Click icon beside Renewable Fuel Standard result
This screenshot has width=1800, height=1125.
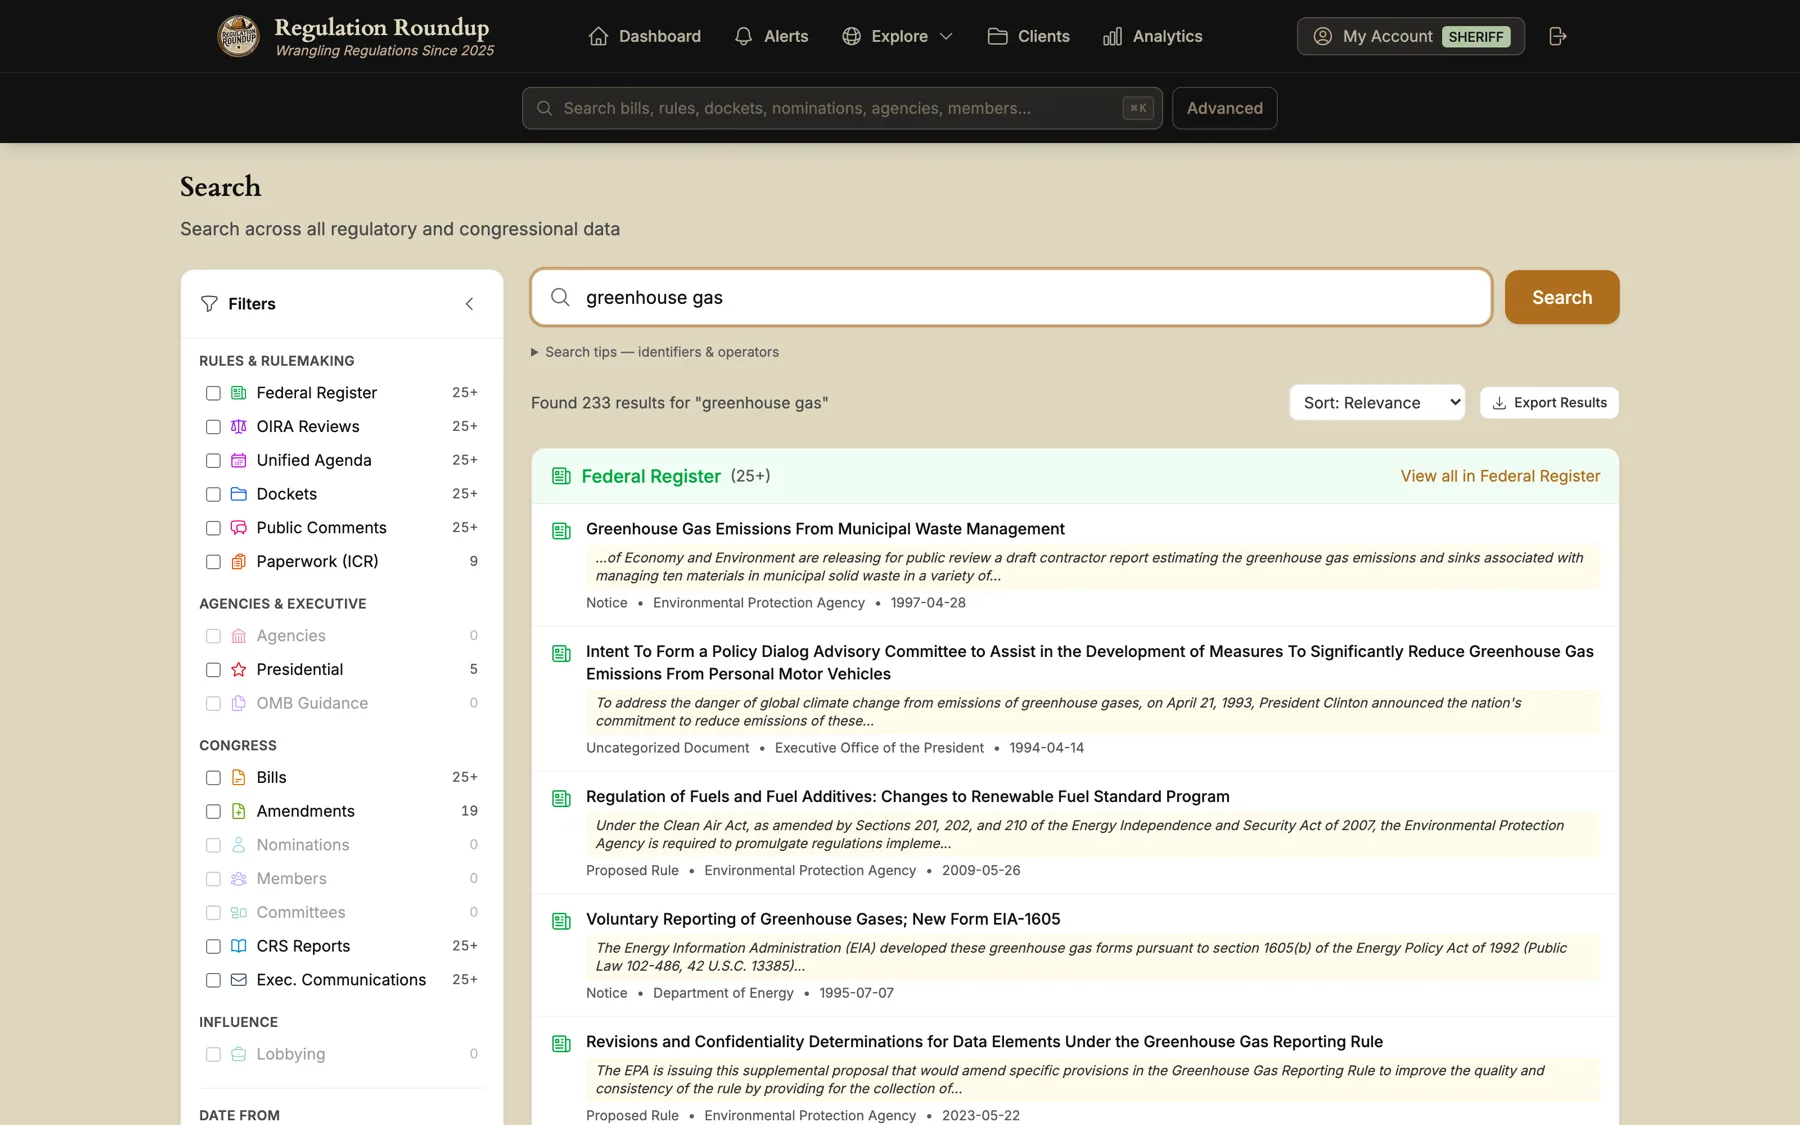(x=561, y=799)
